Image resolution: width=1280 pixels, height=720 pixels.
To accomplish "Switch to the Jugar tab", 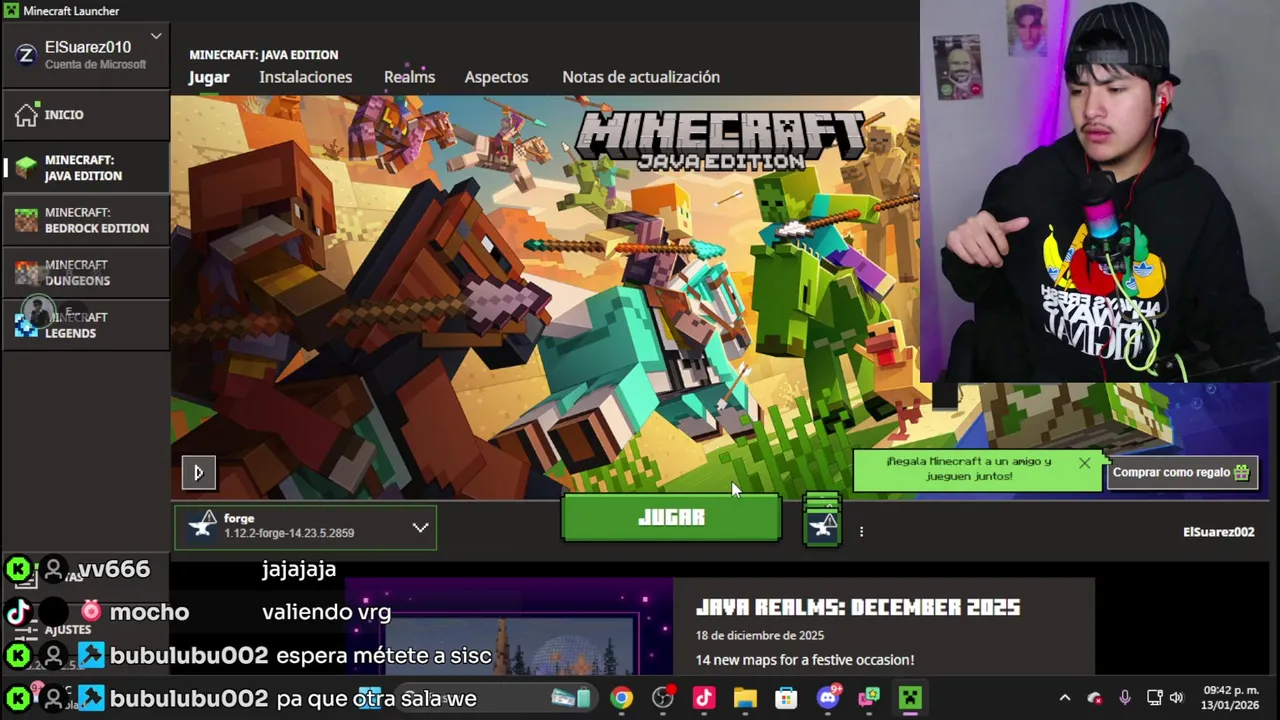I will 209,77.
